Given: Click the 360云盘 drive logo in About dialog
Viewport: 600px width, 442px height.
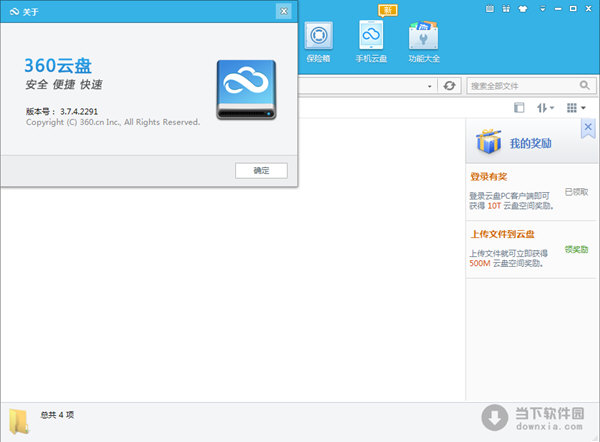Looking at the screenshot, I should [246, 89].
